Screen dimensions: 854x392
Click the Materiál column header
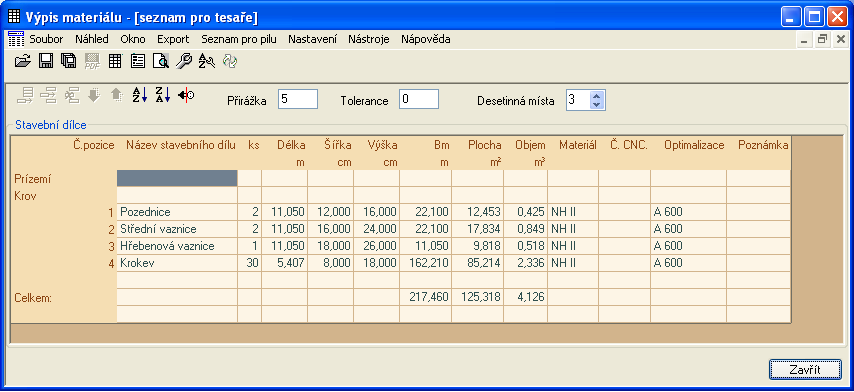578,145
